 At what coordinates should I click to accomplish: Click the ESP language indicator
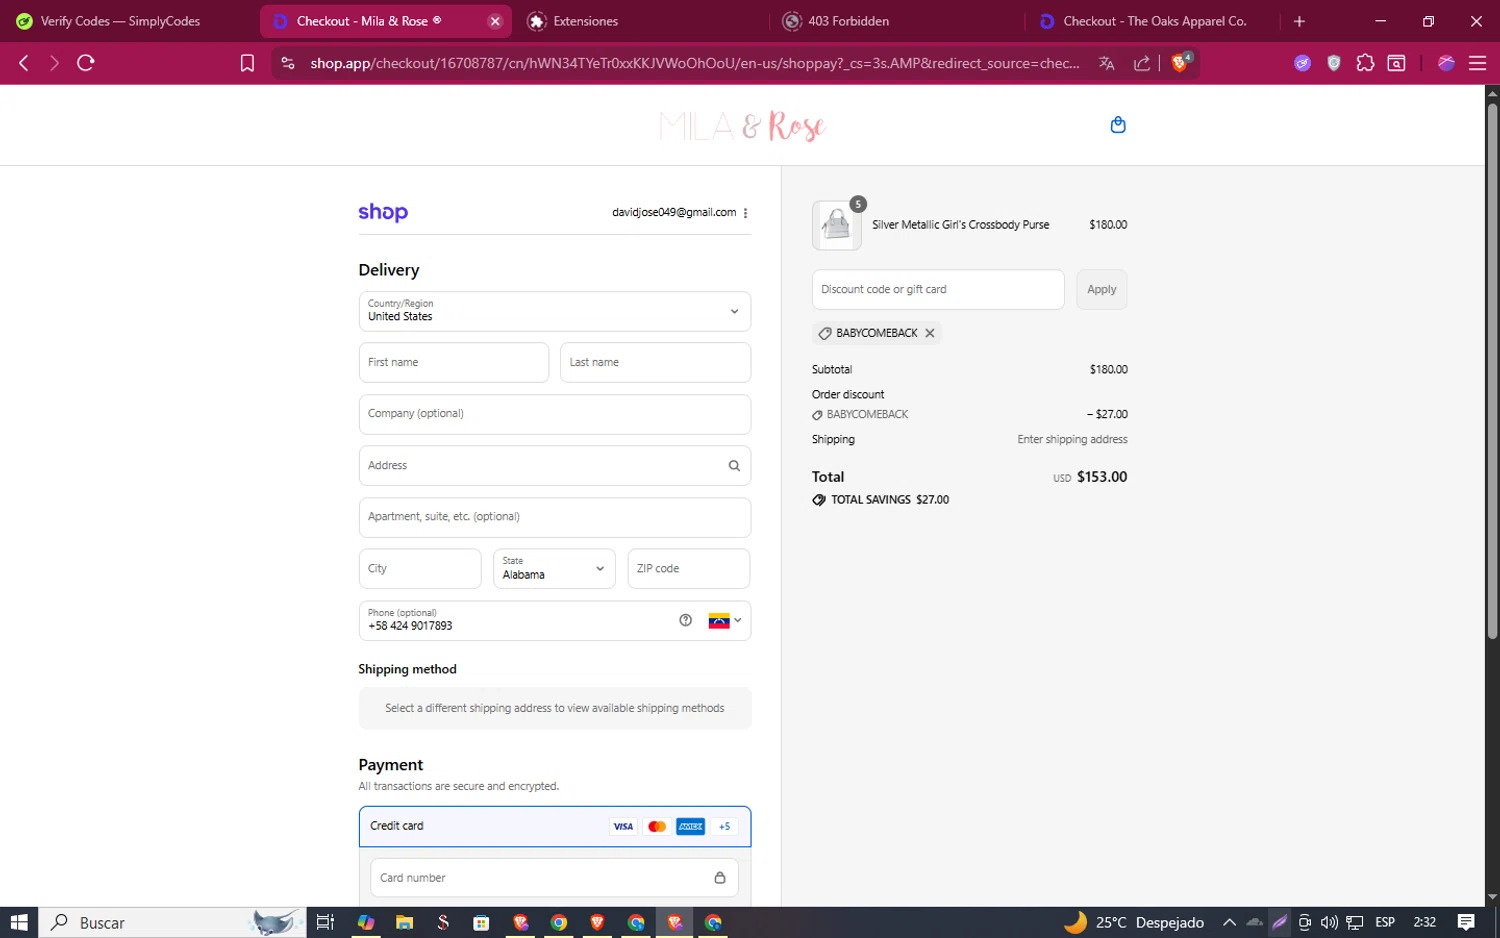[x=1385, y=922]
